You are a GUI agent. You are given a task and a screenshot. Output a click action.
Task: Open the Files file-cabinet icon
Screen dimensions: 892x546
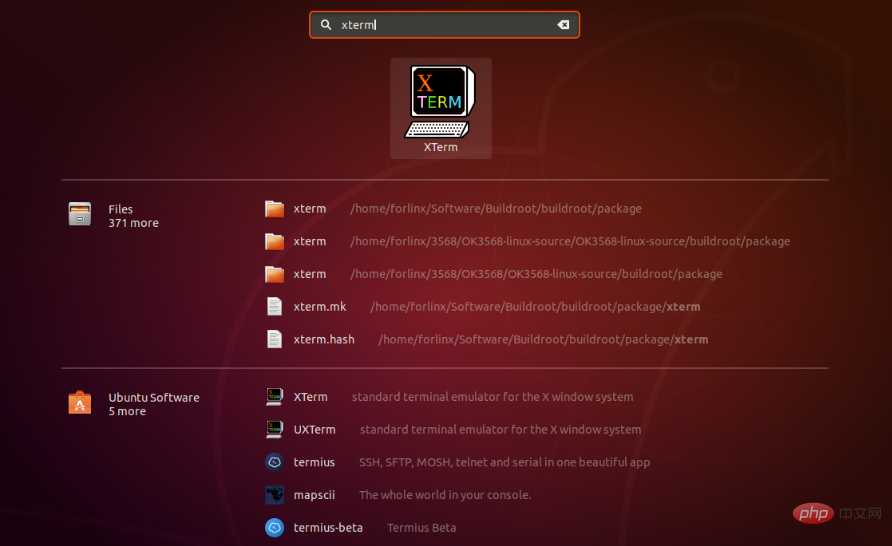(80, 214)
